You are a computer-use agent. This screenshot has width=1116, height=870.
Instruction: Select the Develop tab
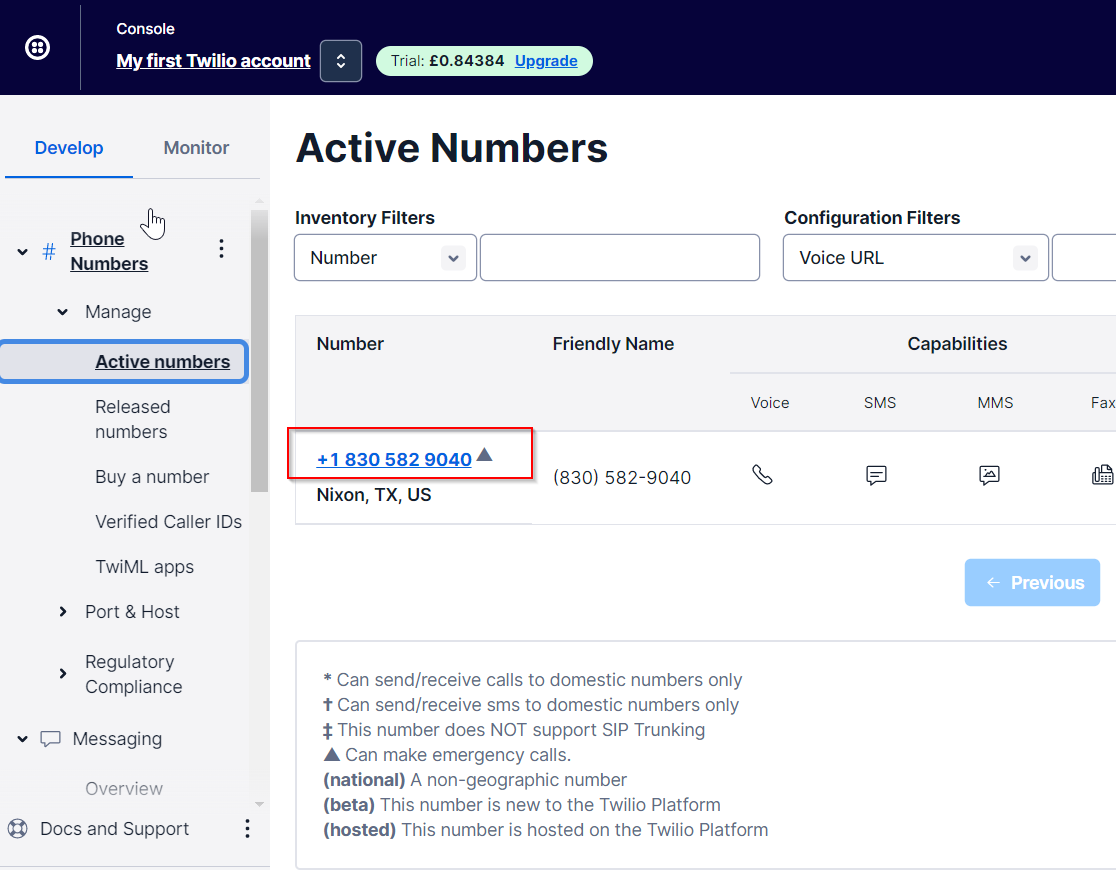(x=69, y=148)
